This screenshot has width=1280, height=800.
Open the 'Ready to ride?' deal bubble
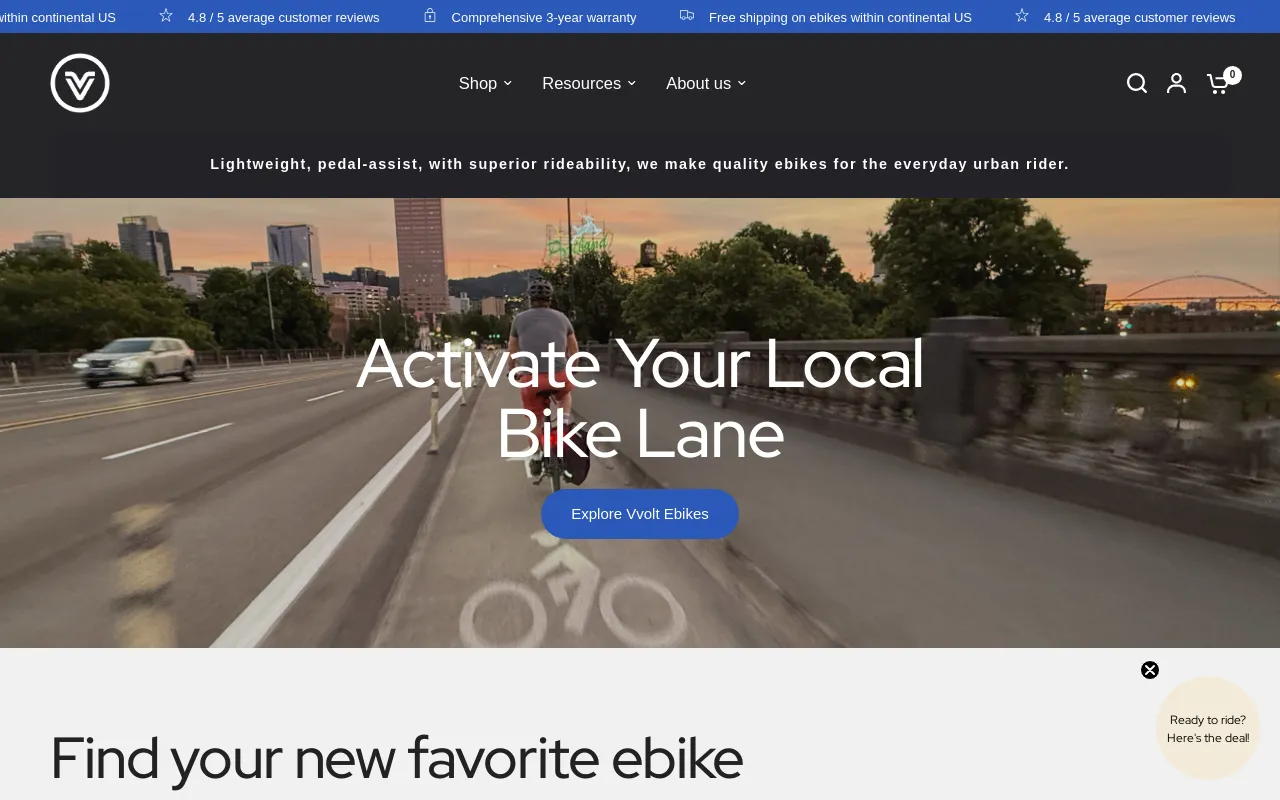(x=1208, y=728)
